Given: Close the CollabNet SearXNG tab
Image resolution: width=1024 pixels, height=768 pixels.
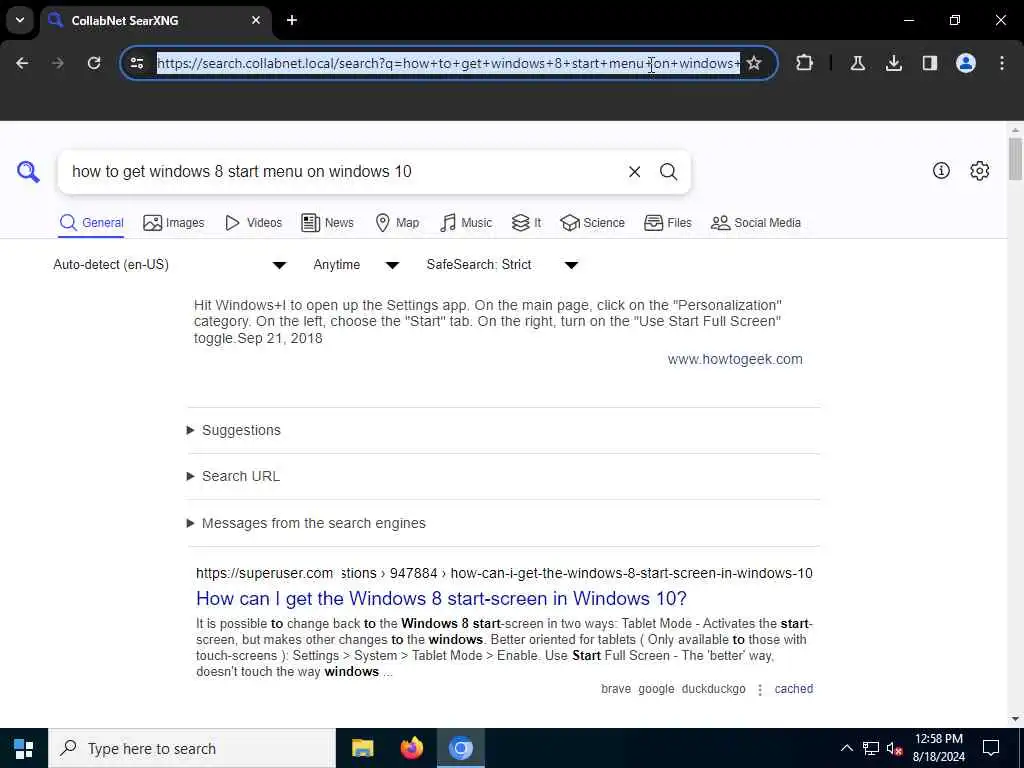Looking at the screenshot, I should click(256, 20).
